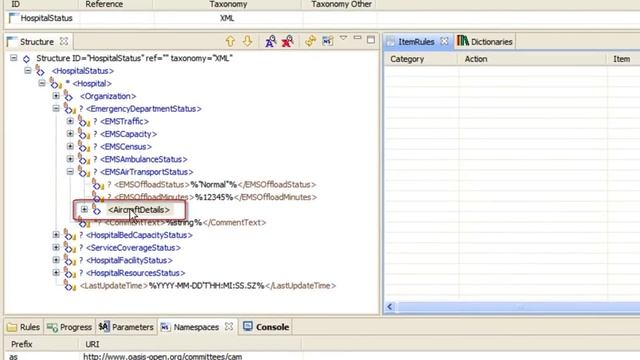640x360 pixels.
Task: Collapse the EMSAirTransportStatus node
Action: coord(70,172)
